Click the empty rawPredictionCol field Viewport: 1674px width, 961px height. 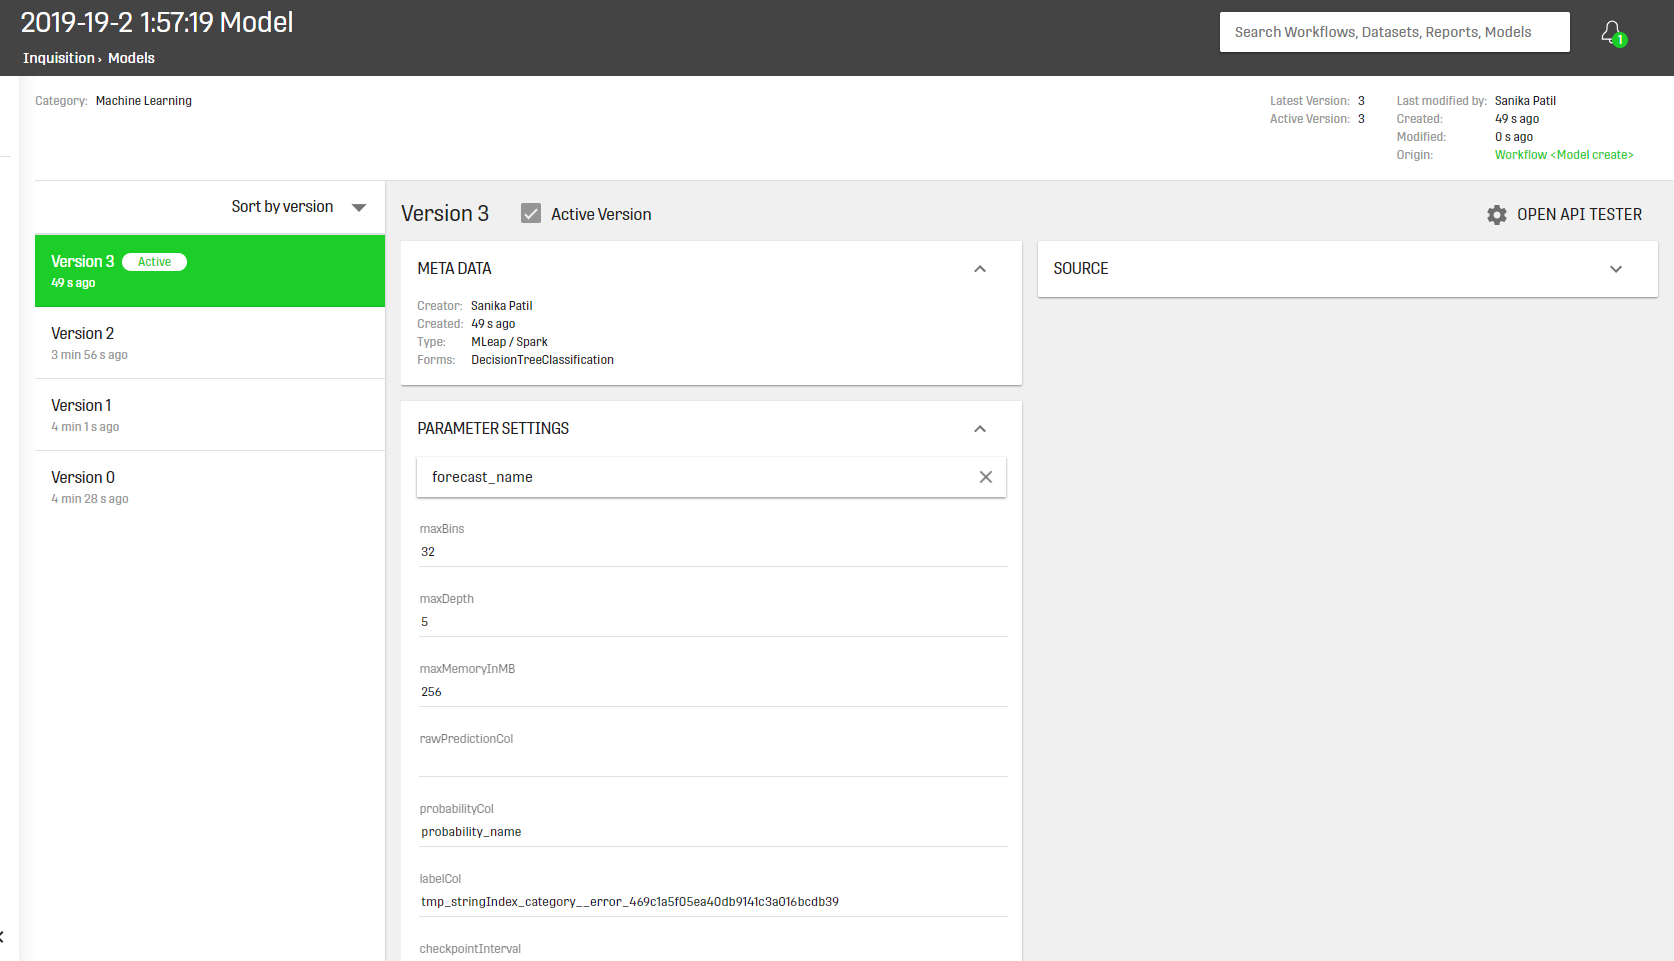pyautogui.click(x=713, y=762)
